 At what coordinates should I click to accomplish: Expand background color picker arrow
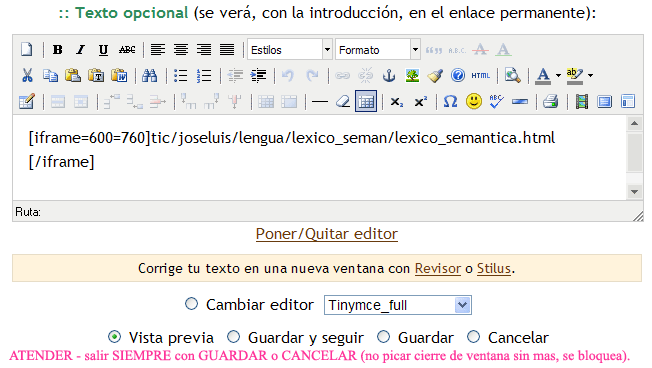pyautogui.click(x=590, y=76)
